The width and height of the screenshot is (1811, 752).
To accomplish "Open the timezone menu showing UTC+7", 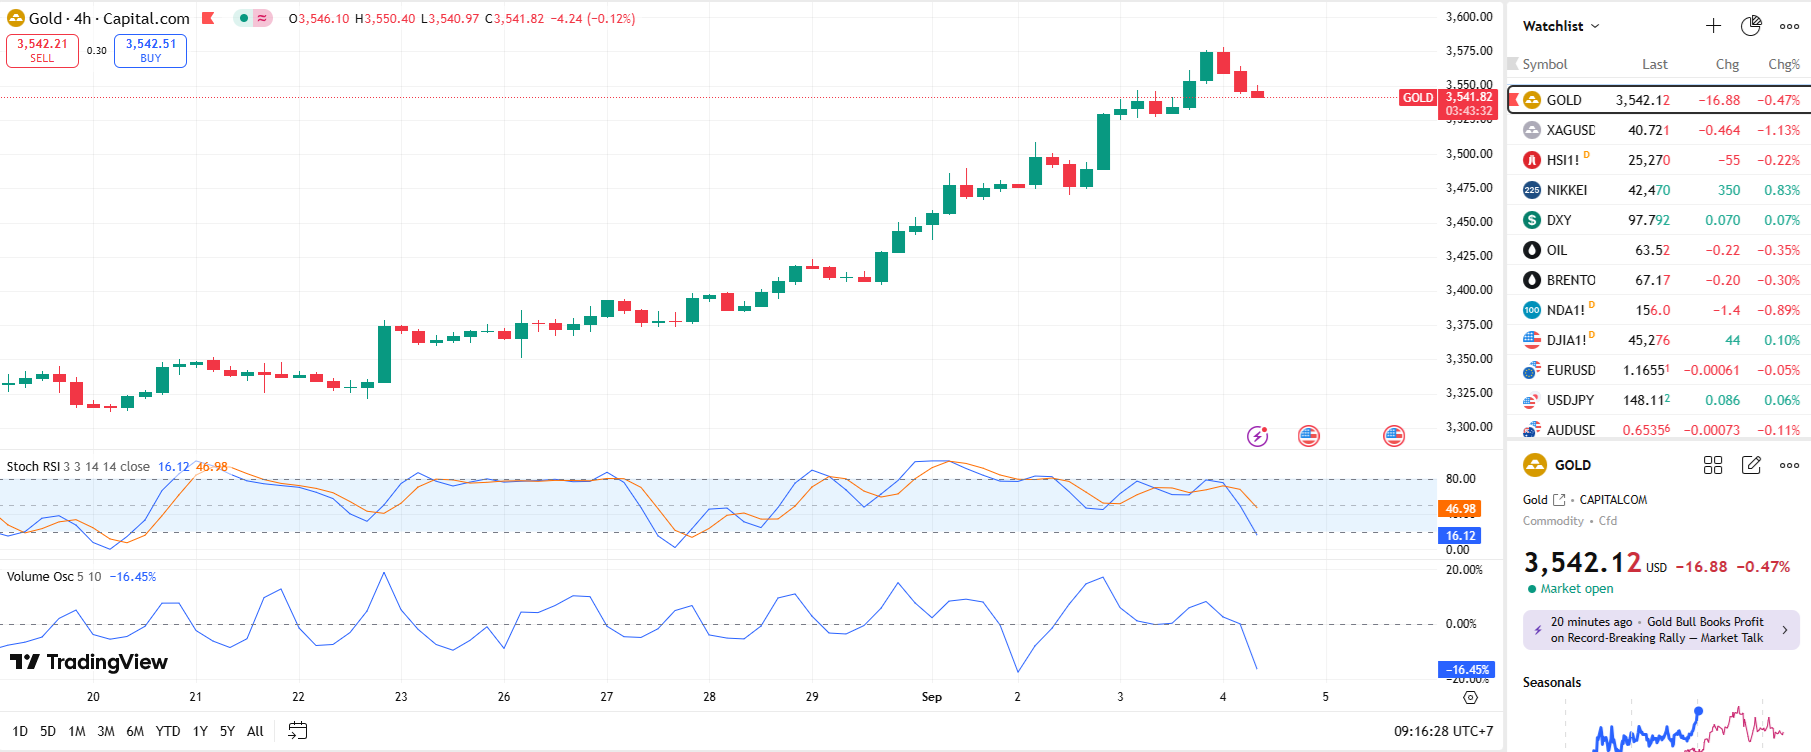I will pos(1443,731).
